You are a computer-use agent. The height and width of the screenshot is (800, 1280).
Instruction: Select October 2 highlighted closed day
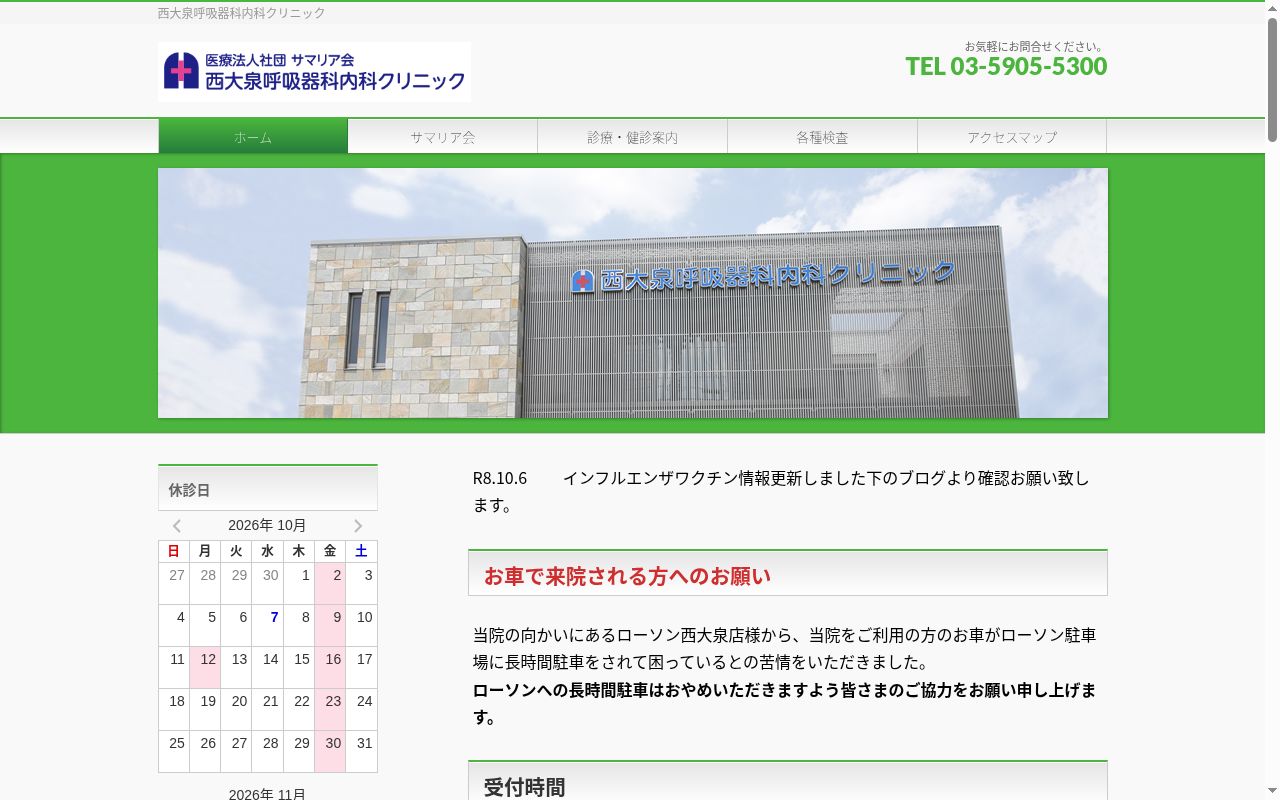330,583
